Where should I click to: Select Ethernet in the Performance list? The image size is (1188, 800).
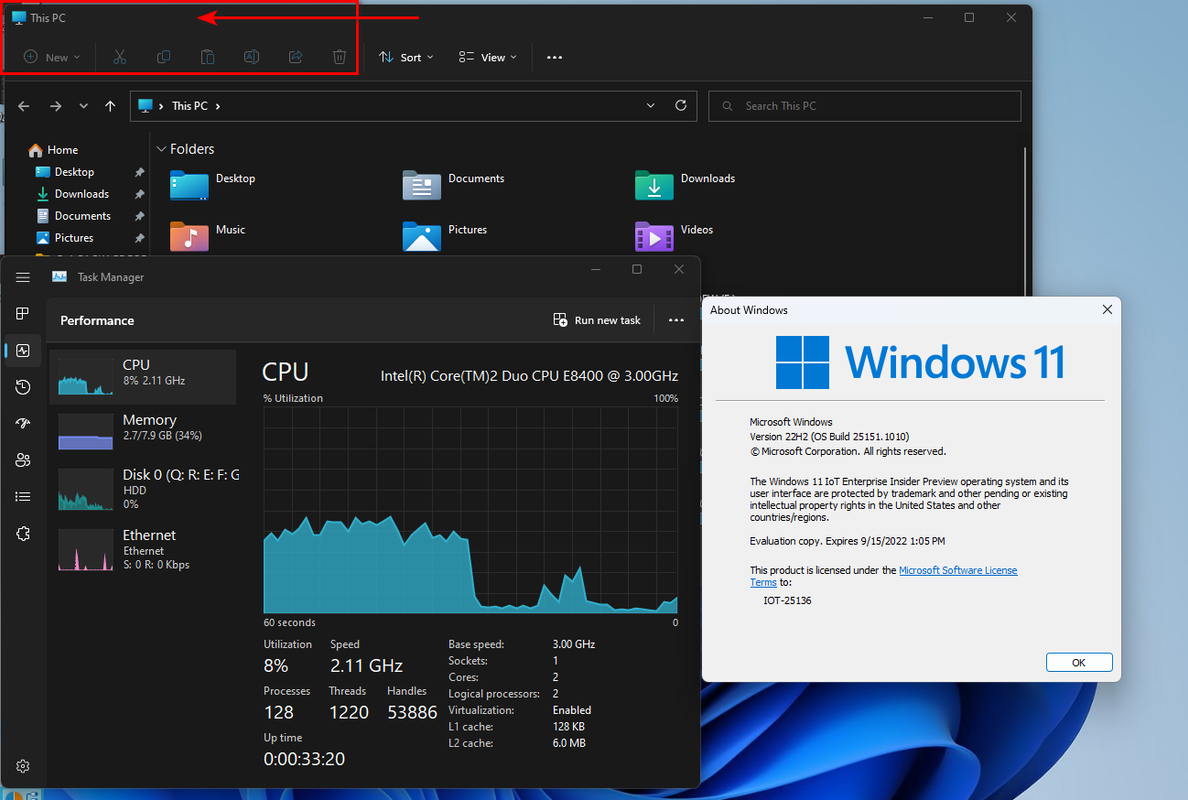point(143,549)
